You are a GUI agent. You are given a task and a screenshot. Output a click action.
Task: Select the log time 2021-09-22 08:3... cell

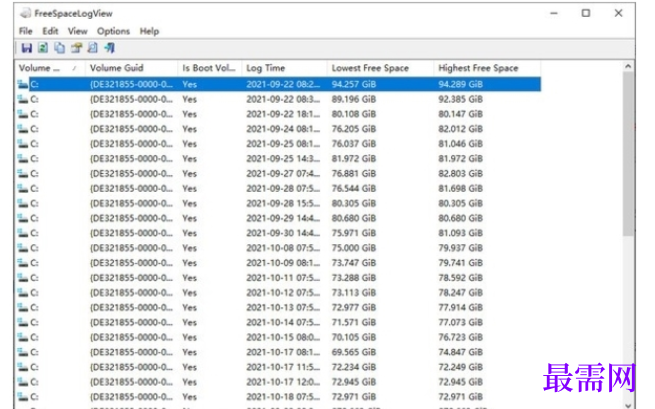click(283, 99)
